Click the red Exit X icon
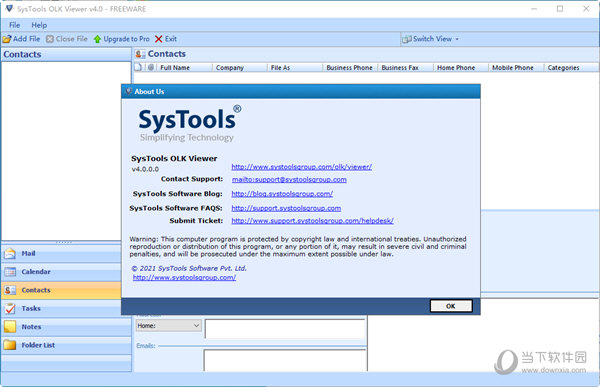The image size is (600, 387). click(x=159, y=39)
